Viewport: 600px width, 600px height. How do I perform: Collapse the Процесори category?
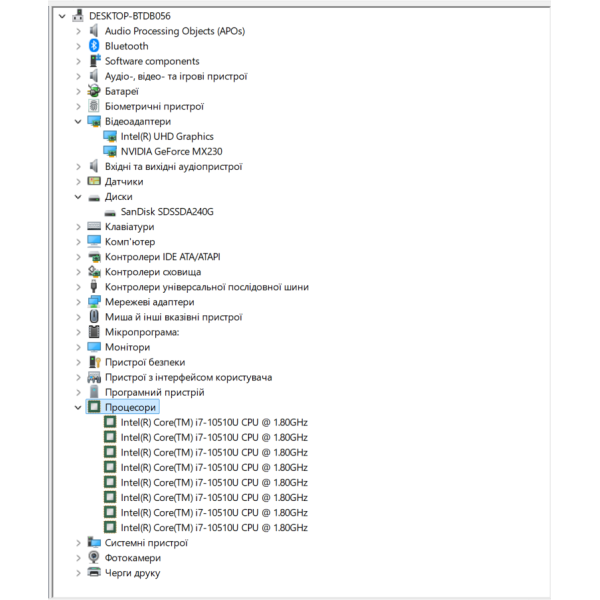click(78, 407)
